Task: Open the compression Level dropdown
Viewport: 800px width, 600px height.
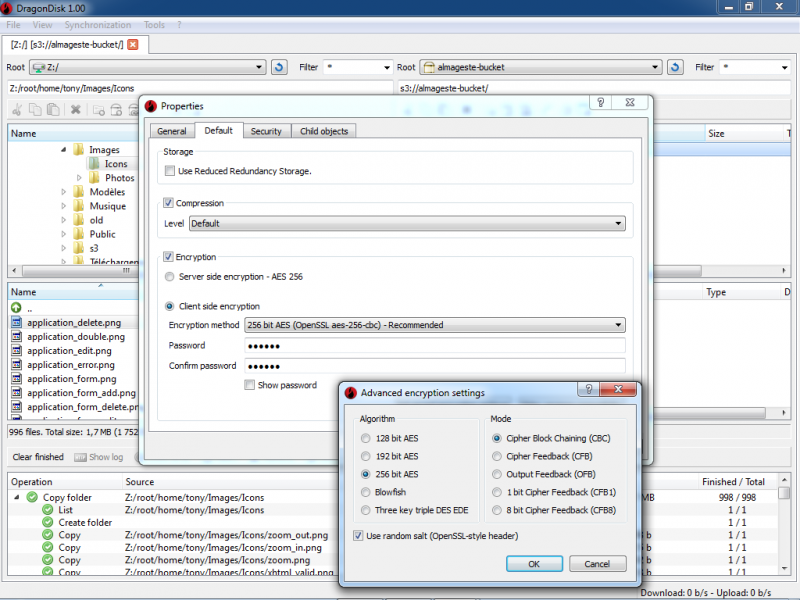Action: 407,223
